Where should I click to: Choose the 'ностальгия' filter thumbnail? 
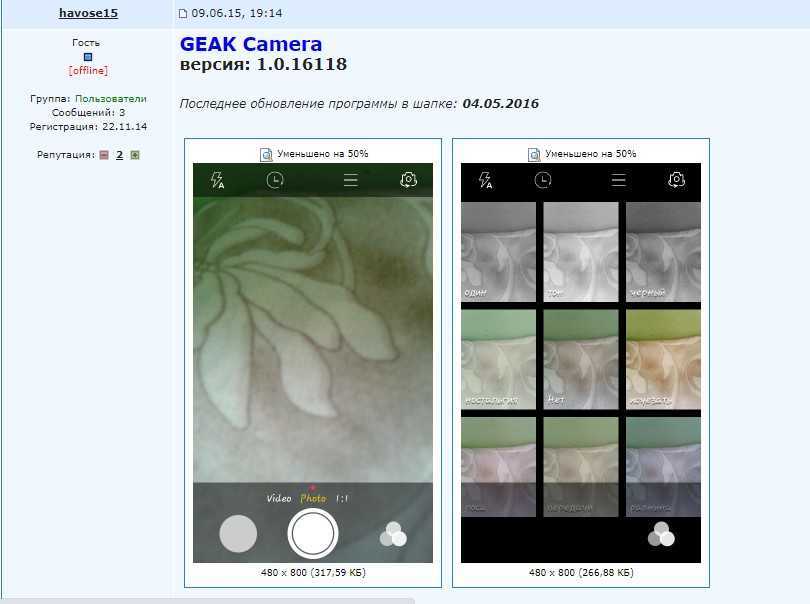click(498, 356)
